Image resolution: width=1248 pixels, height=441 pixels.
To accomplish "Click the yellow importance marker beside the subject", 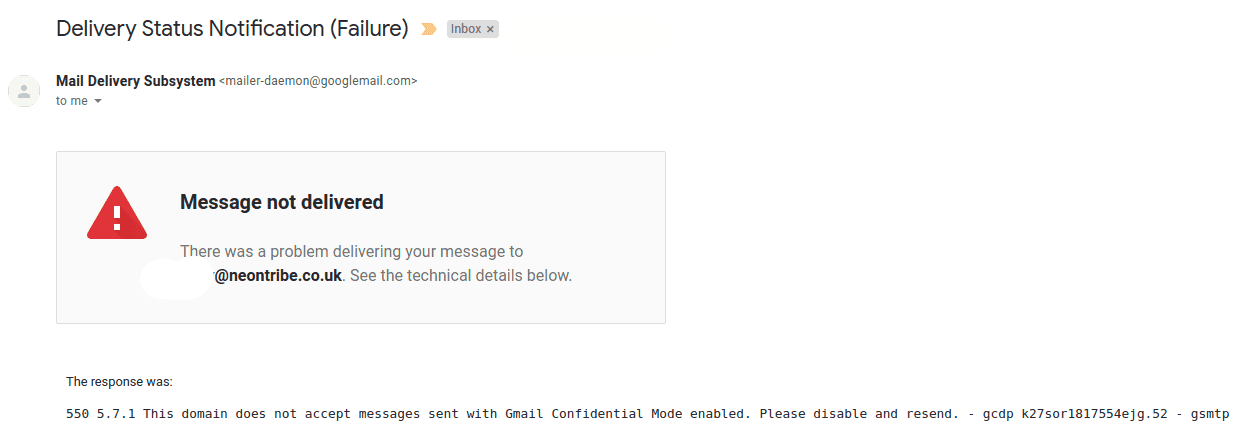I will pos(428,29).
